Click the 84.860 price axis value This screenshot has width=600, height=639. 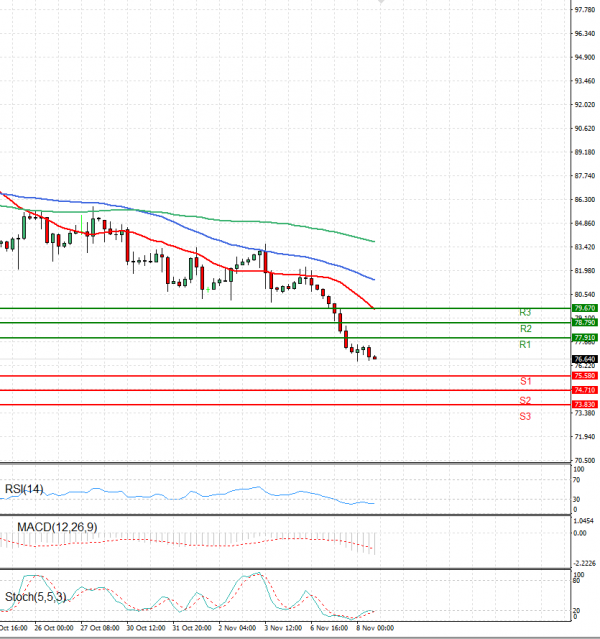585,223
